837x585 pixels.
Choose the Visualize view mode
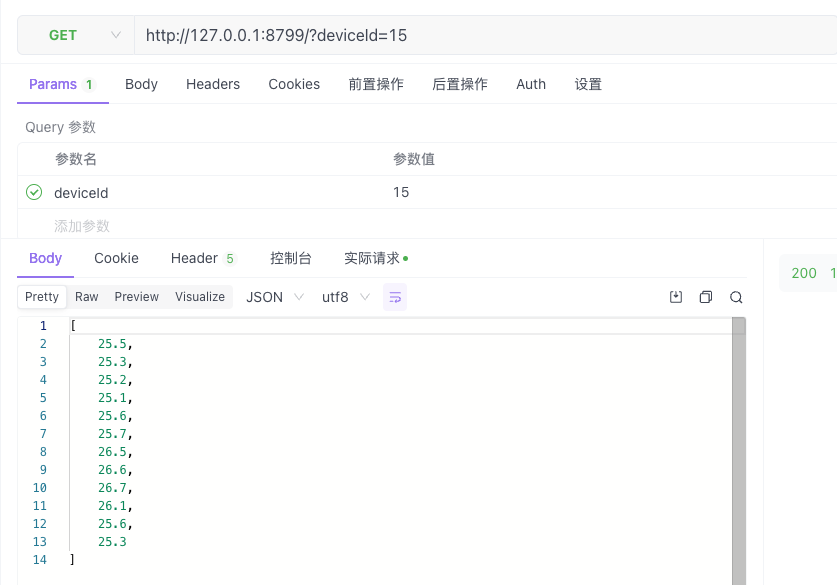[x=200, y=297]
